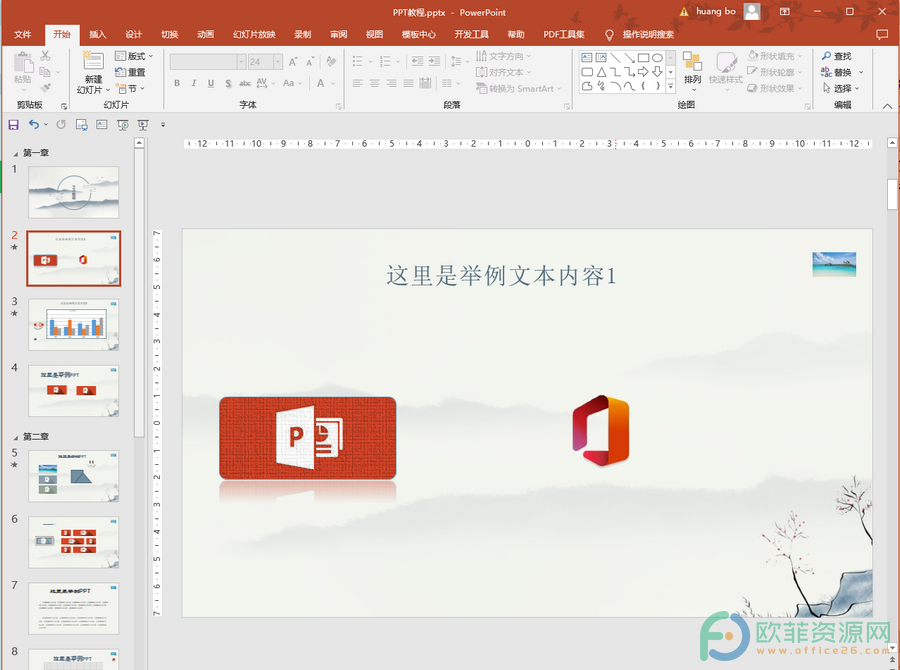Select the red PowerPoint logo picture
This screenshot has width=900, height=670.
click(x=308, y=438)
